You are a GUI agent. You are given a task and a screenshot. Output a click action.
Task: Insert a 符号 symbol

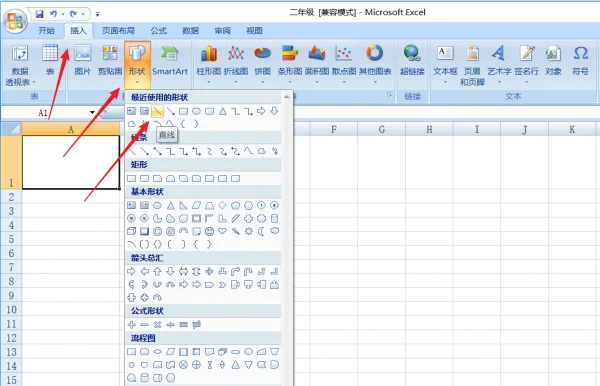tap(580, 60)
